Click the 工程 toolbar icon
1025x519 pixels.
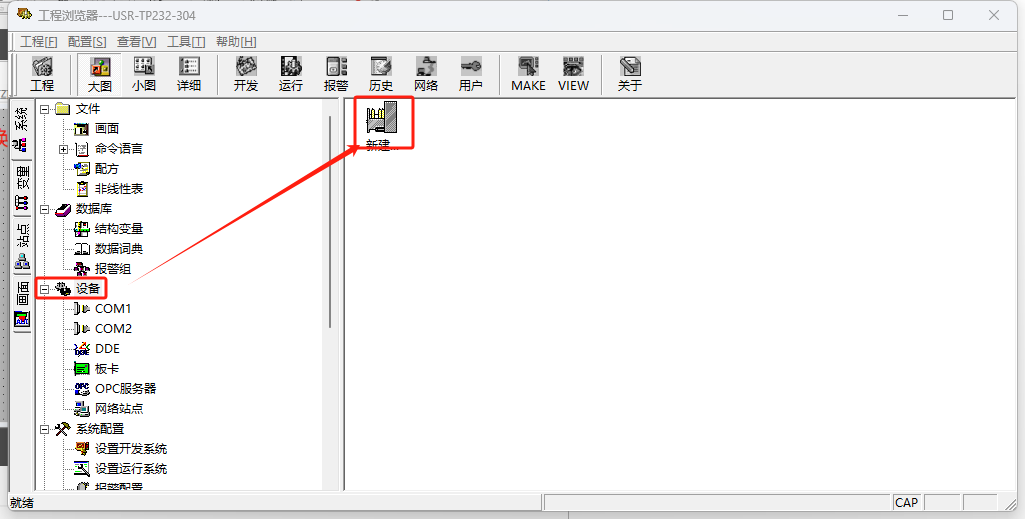tap(42, 74)
